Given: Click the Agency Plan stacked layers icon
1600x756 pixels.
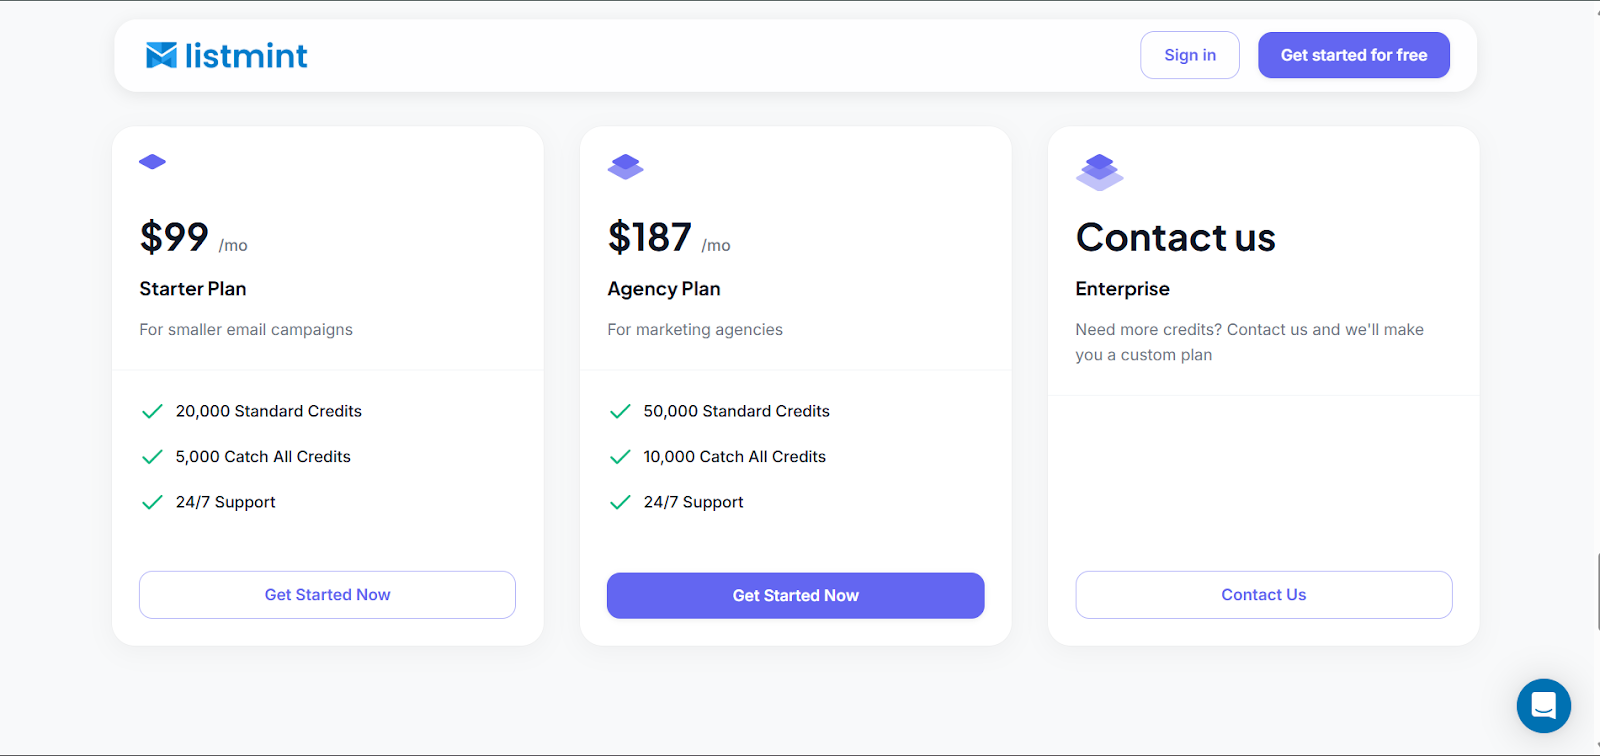Looking at the screenshot, I should [625, 166].
